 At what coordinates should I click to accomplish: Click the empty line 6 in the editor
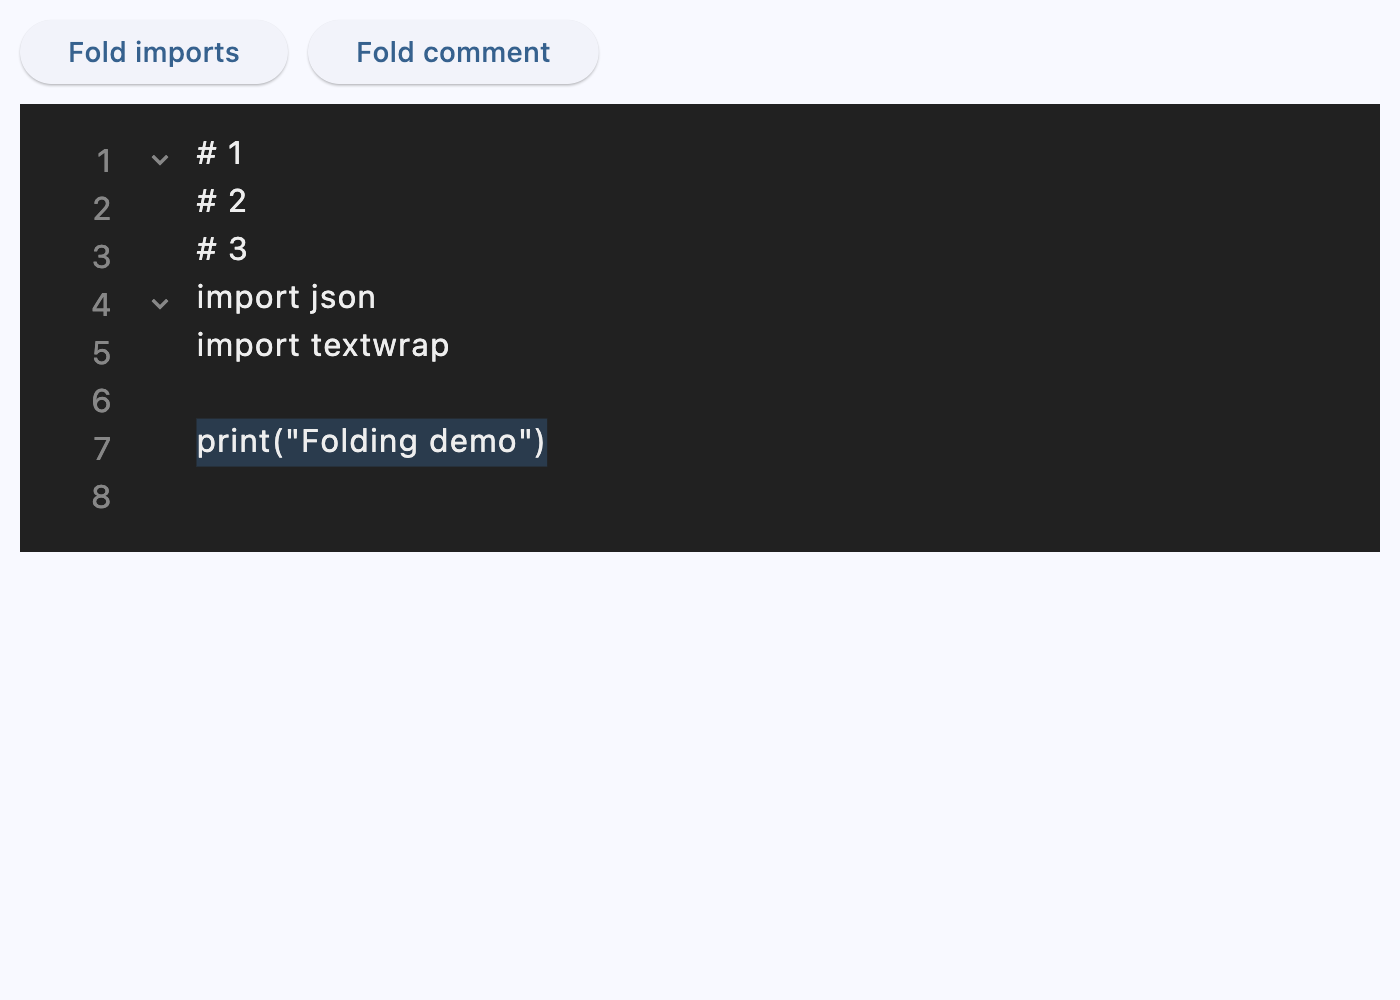[300, 400]
